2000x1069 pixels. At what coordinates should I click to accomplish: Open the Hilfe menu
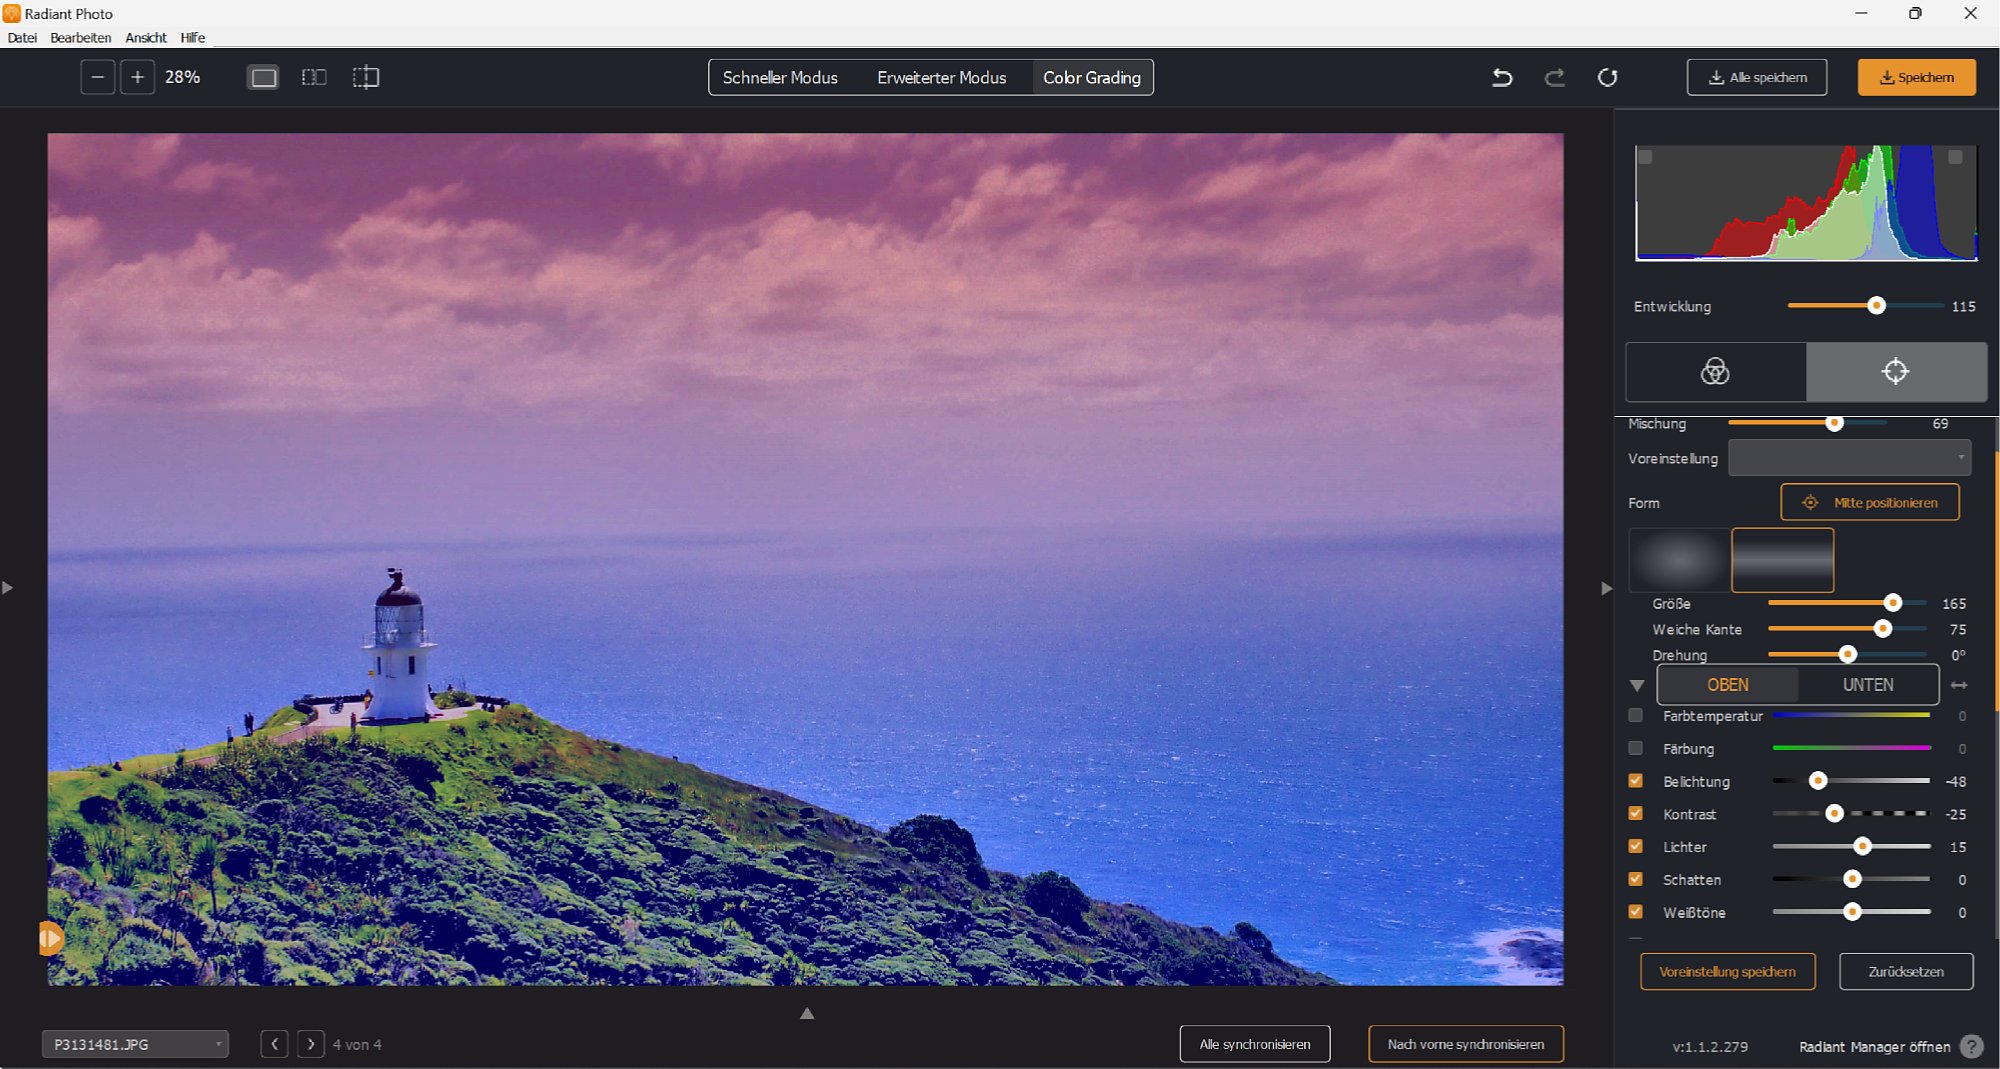193,37
